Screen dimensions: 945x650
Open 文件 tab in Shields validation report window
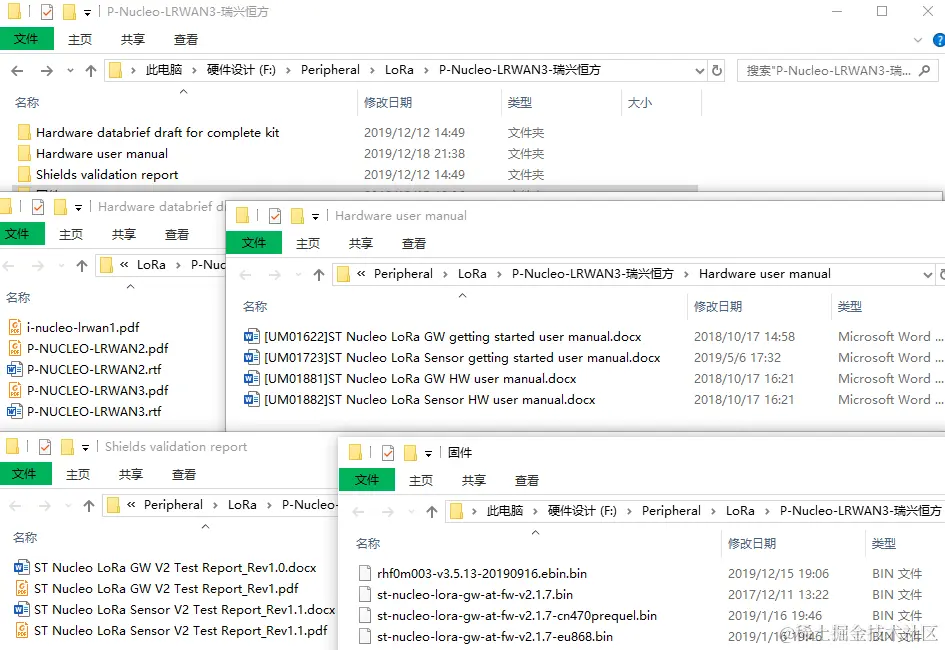pos(25,474)
